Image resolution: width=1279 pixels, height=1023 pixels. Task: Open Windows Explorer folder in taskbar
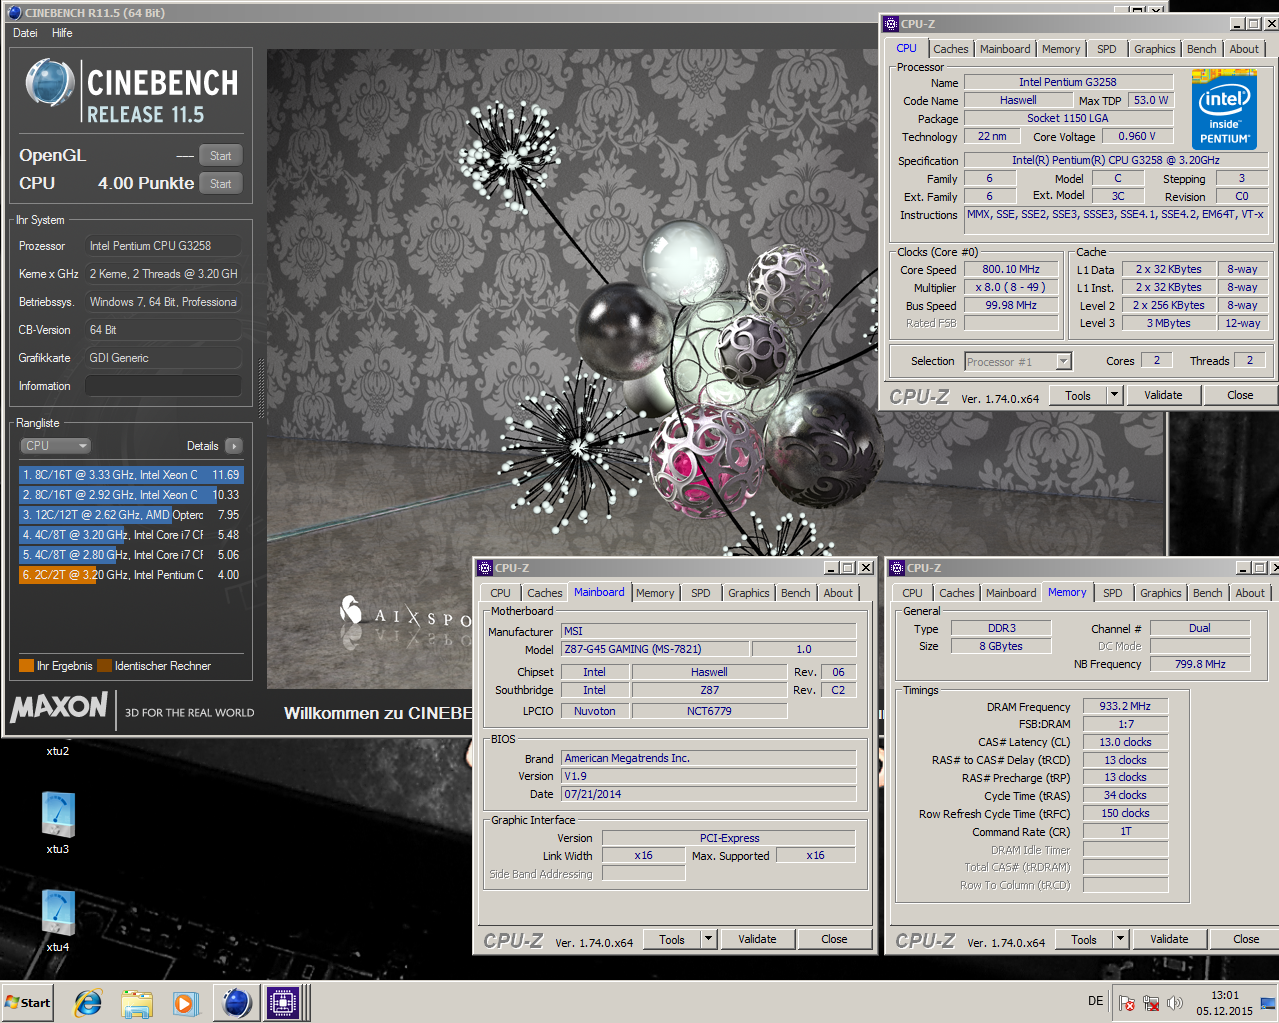[137, 1003]
